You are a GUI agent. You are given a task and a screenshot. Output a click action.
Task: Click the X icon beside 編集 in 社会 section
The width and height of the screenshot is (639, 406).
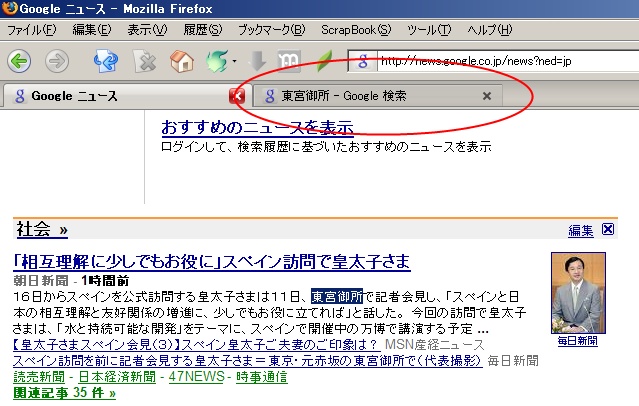[x=608, y=229]
